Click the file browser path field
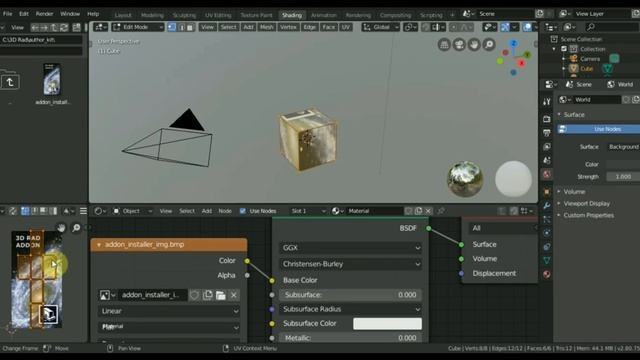This screenshot has height=360, width=640. point(41,40)
